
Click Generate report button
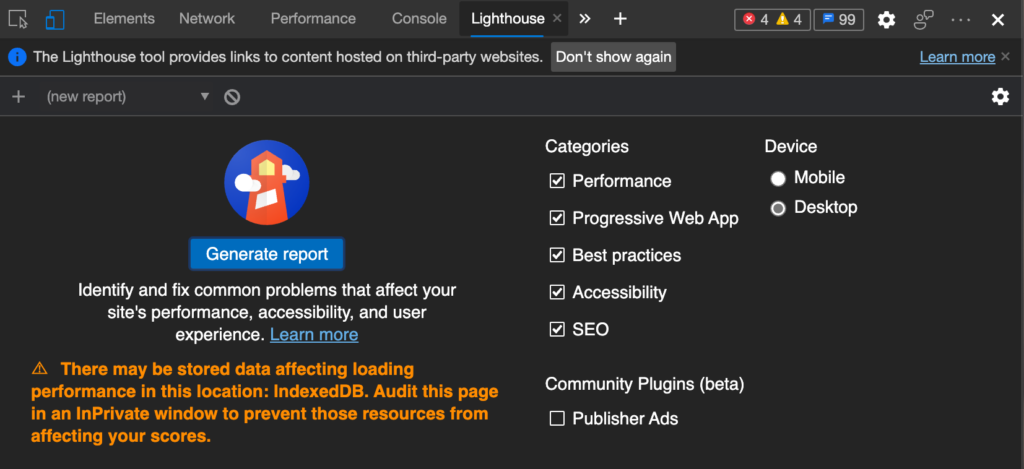pyautogui.click(x=266, y=254)
